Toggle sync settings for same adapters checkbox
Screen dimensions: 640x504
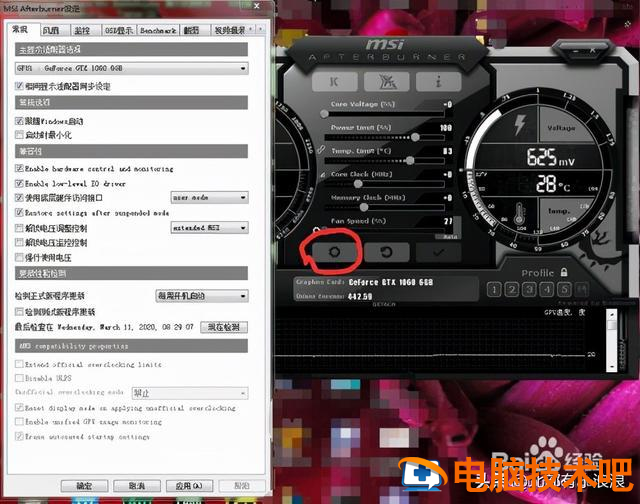click(19, 86)
